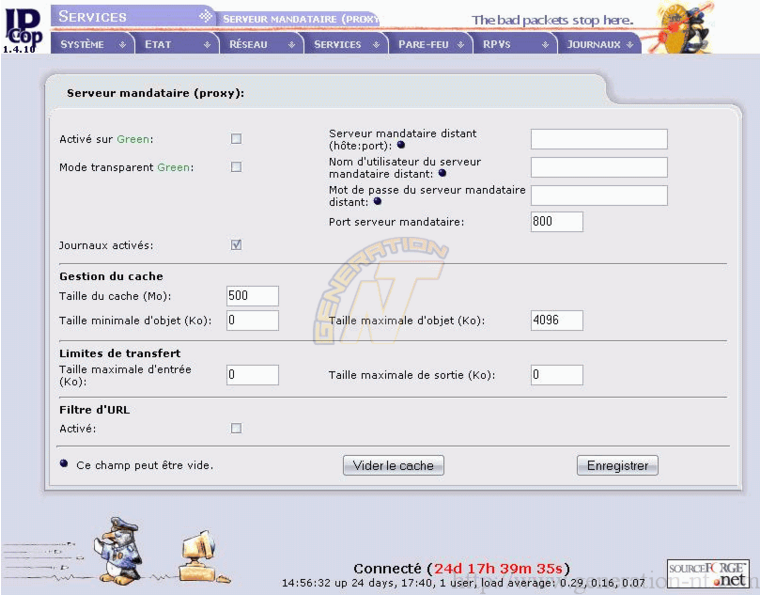760x595 pixels.
Task: Focus the Nom d'utilisateur distant field
Action: tap(599, 167)
